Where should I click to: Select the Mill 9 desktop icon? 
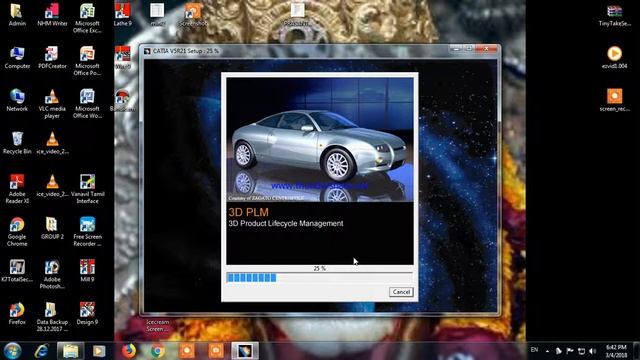pyautogui.click(x=87, y=271)
